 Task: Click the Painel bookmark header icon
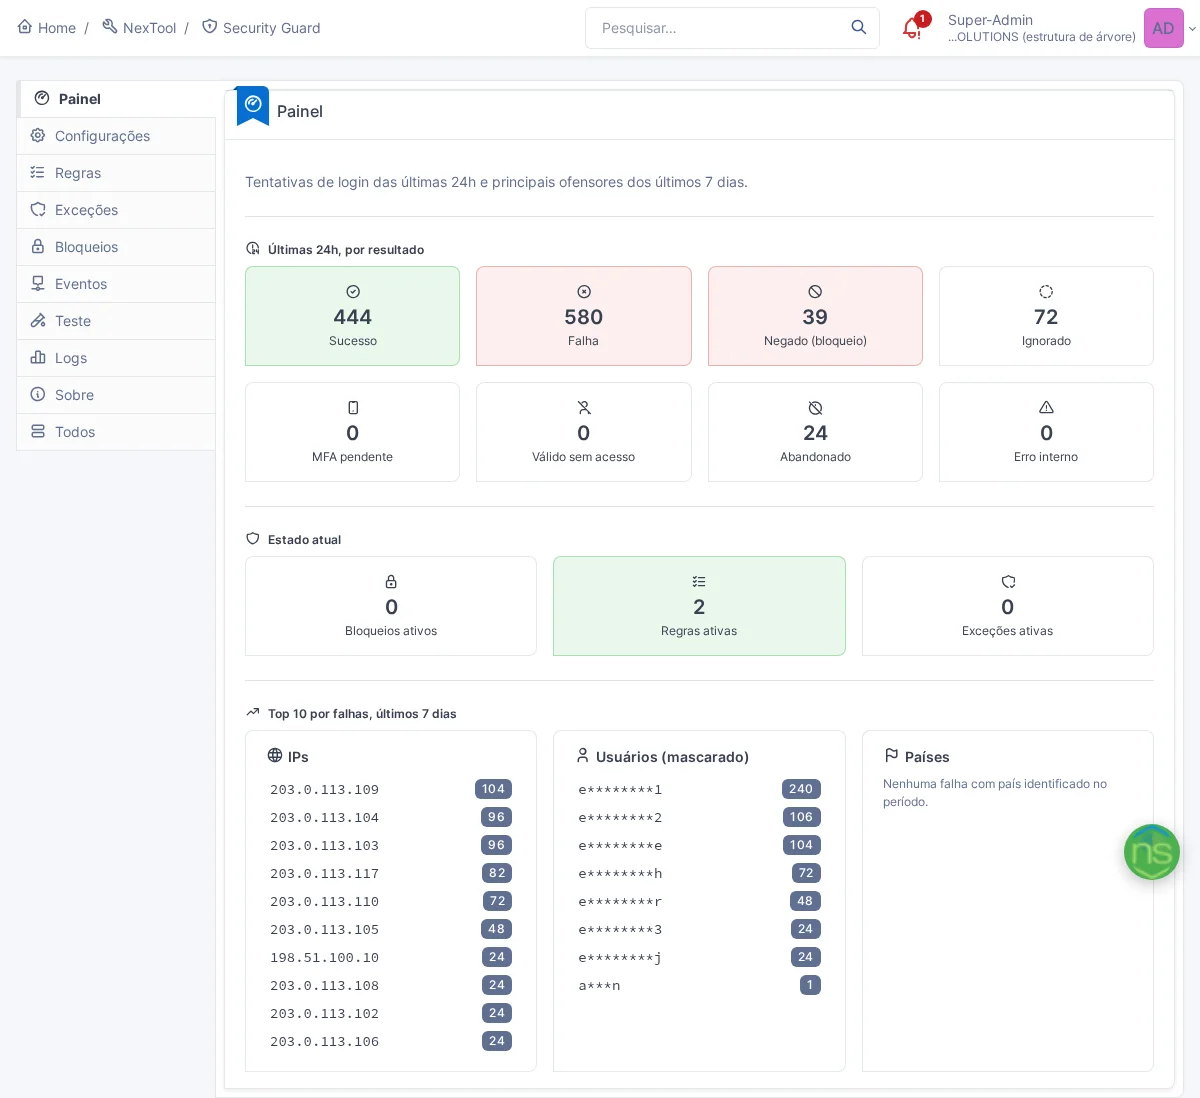pyautogui.click(x=253, y=106)
